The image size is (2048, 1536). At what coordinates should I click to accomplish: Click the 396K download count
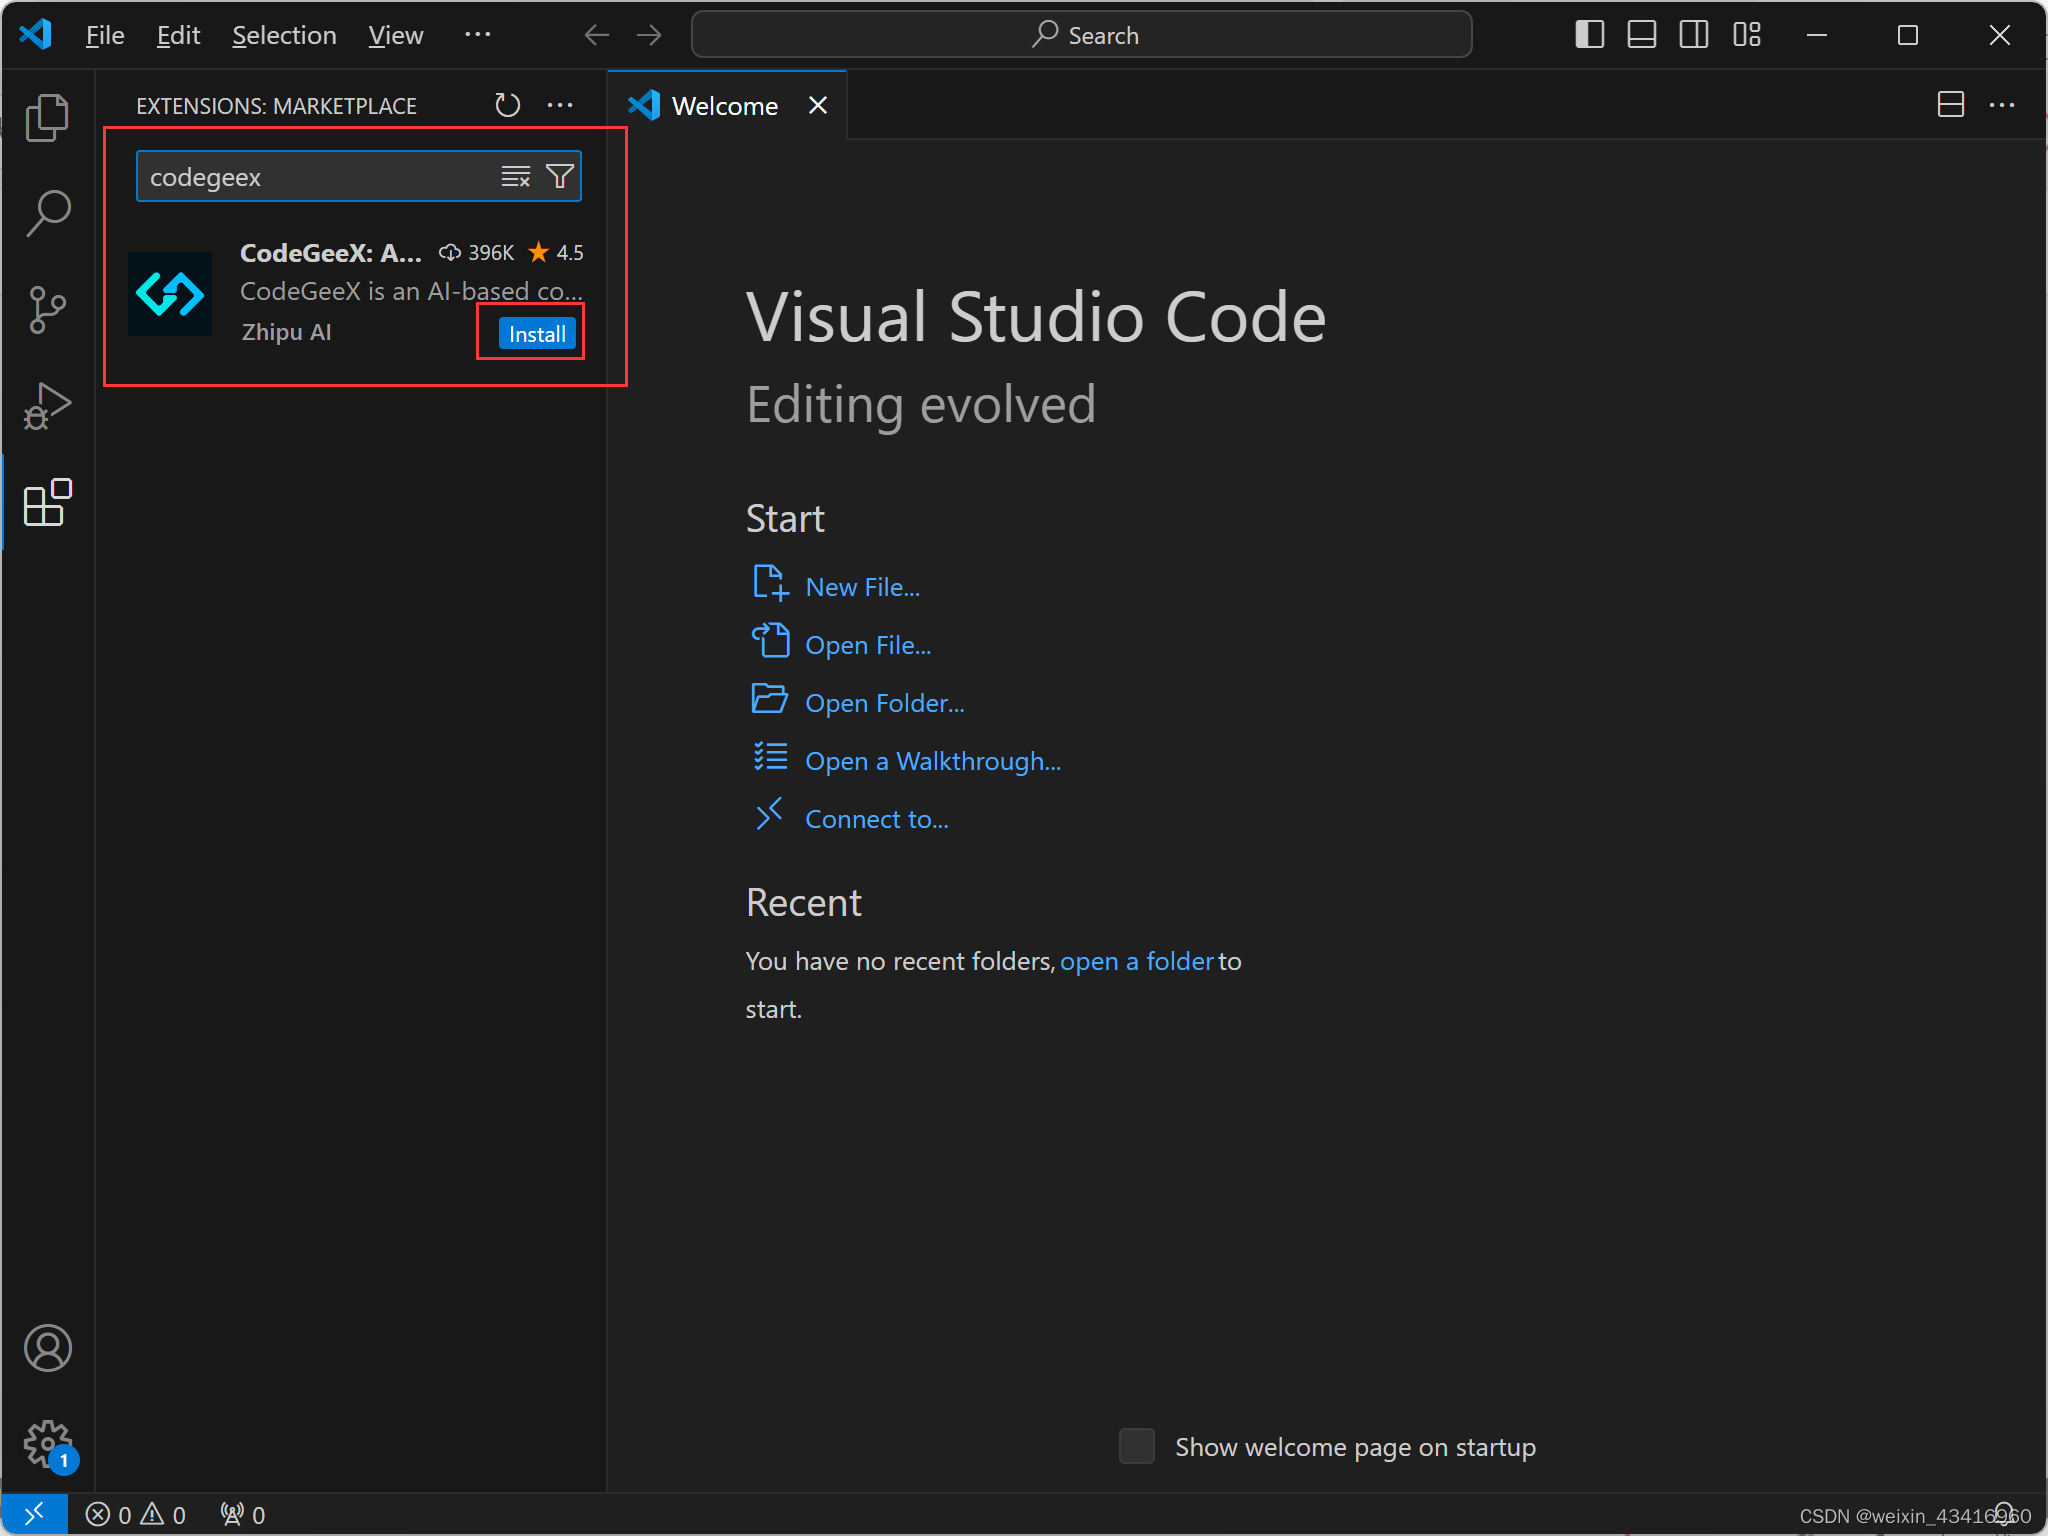coord(477,253)
